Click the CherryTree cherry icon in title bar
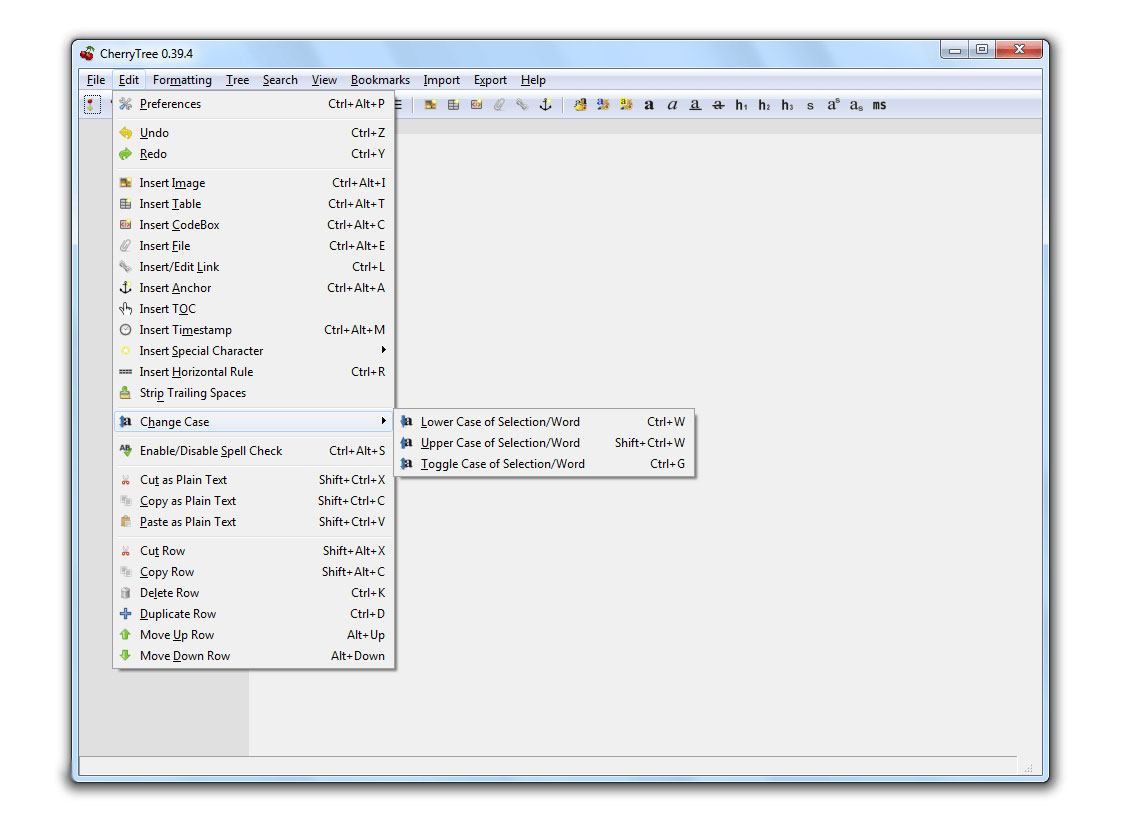 [x=87, y=54]
